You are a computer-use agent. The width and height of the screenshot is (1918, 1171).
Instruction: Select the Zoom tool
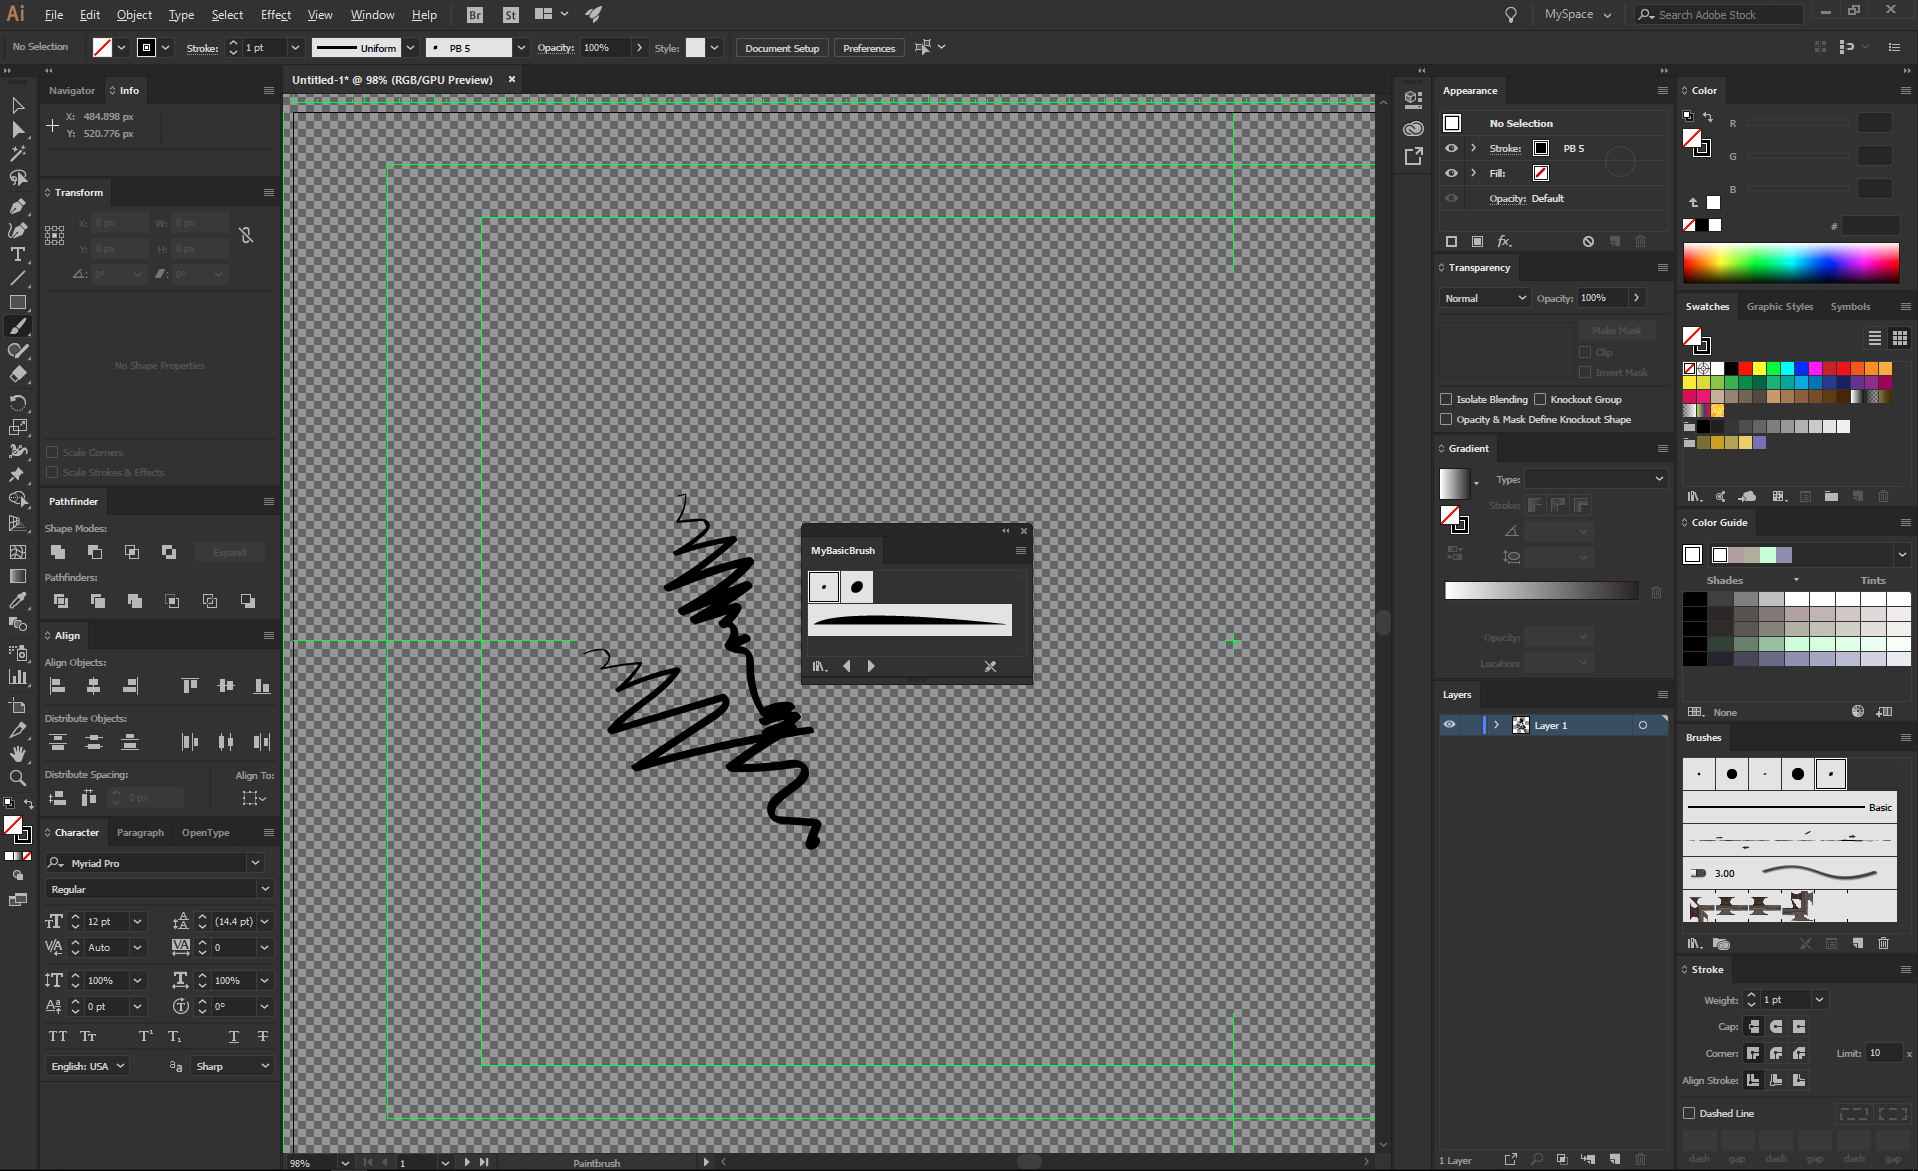(17, 778)
